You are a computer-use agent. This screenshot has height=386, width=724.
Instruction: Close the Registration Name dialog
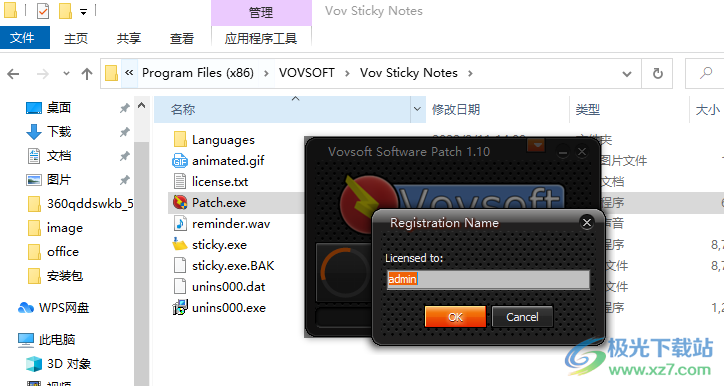tap(586, 223)
